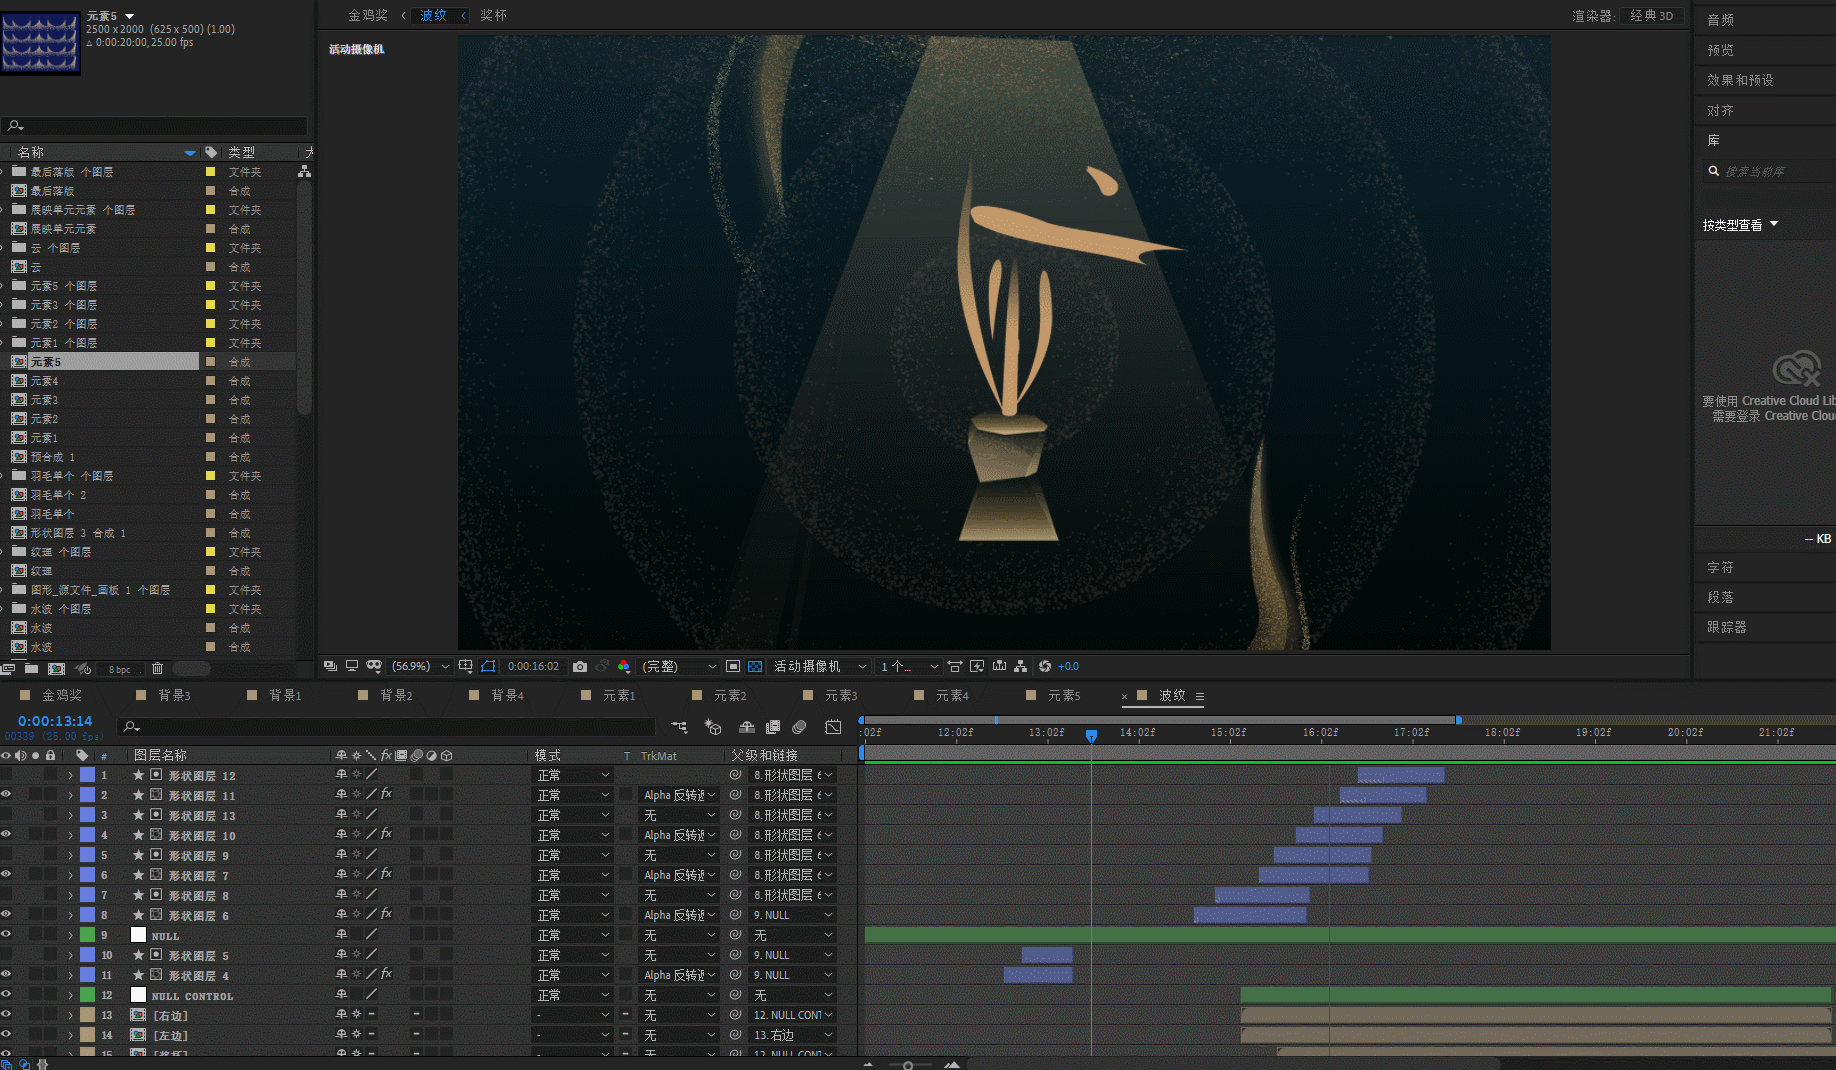
Task: Open blend mode dropdown for 形状图层 12
Action: click(573, 775)
